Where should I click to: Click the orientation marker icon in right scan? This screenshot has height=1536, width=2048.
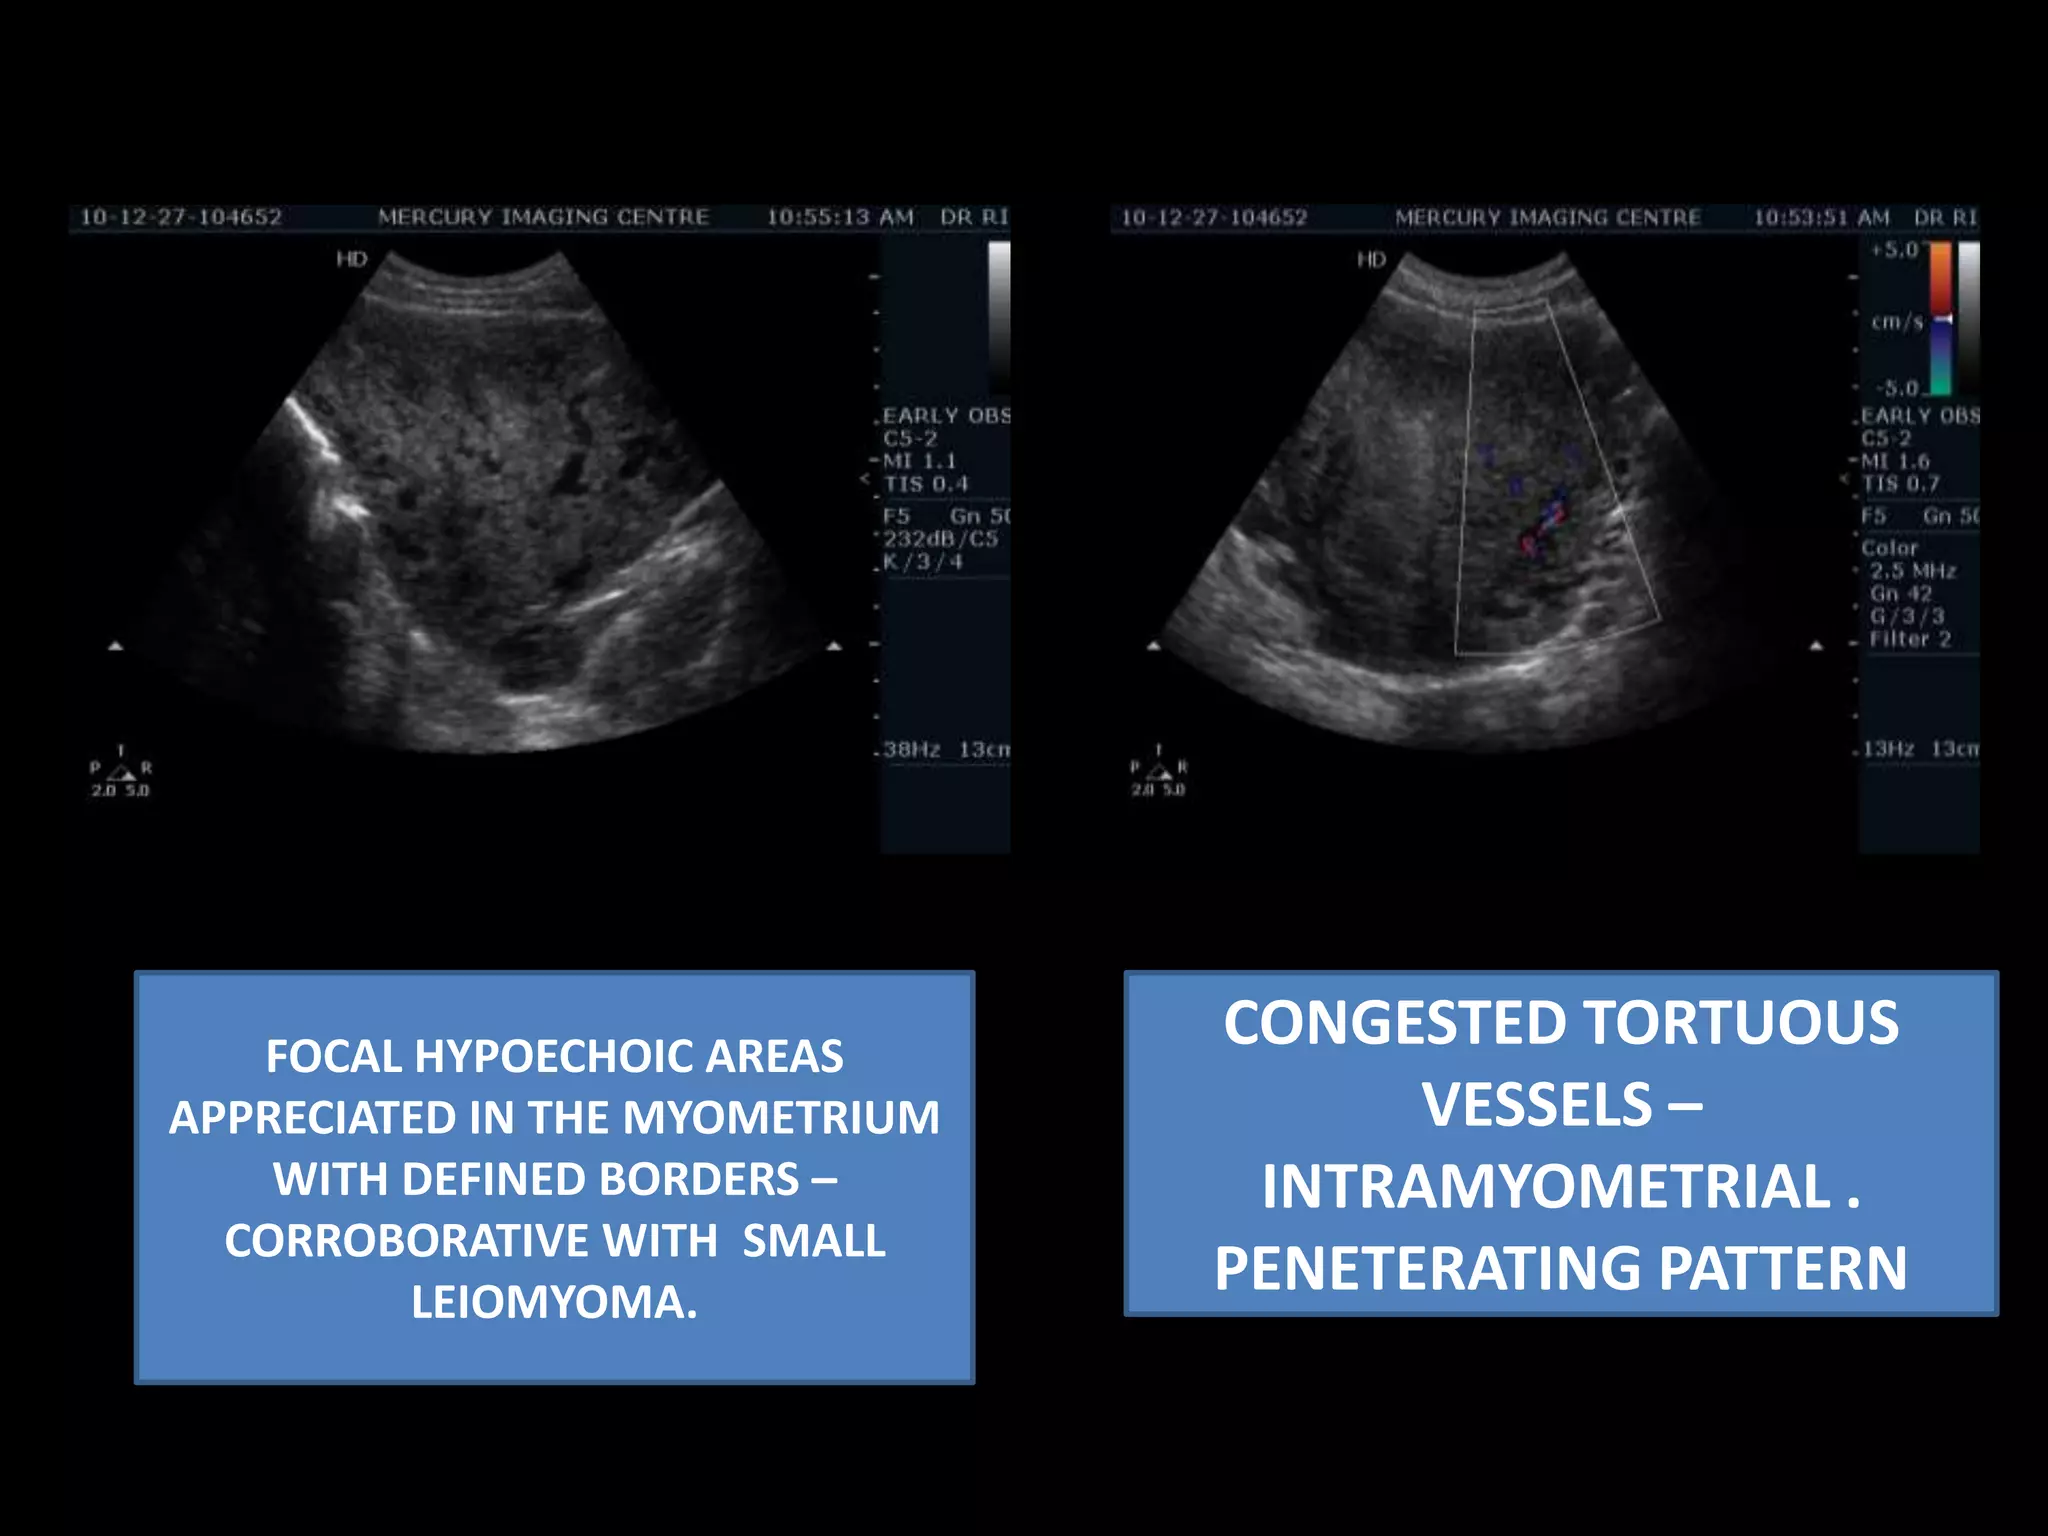pyautogui.click(x=1159, y=771)
